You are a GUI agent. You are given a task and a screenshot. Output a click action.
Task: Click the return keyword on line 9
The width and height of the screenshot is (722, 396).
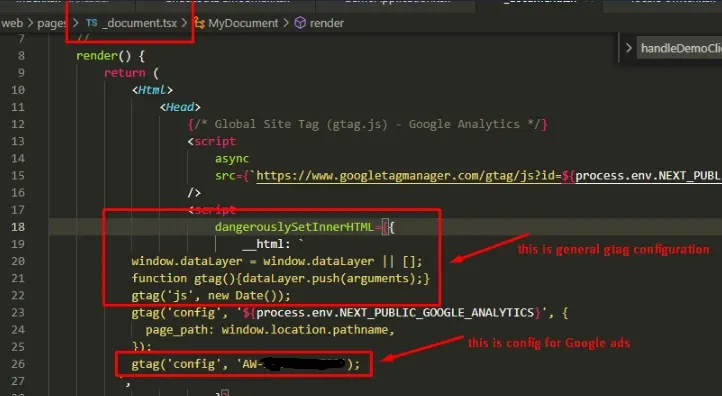(124, 73)
